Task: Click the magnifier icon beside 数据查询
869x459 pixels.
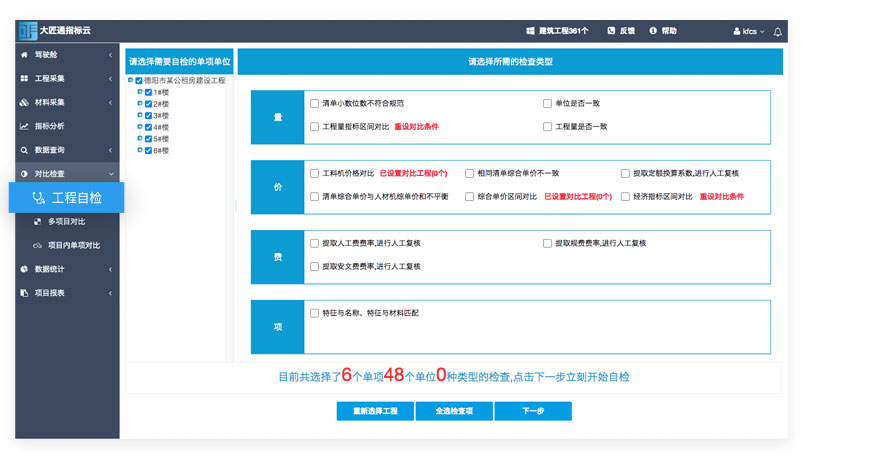Action: pos(24,150)
